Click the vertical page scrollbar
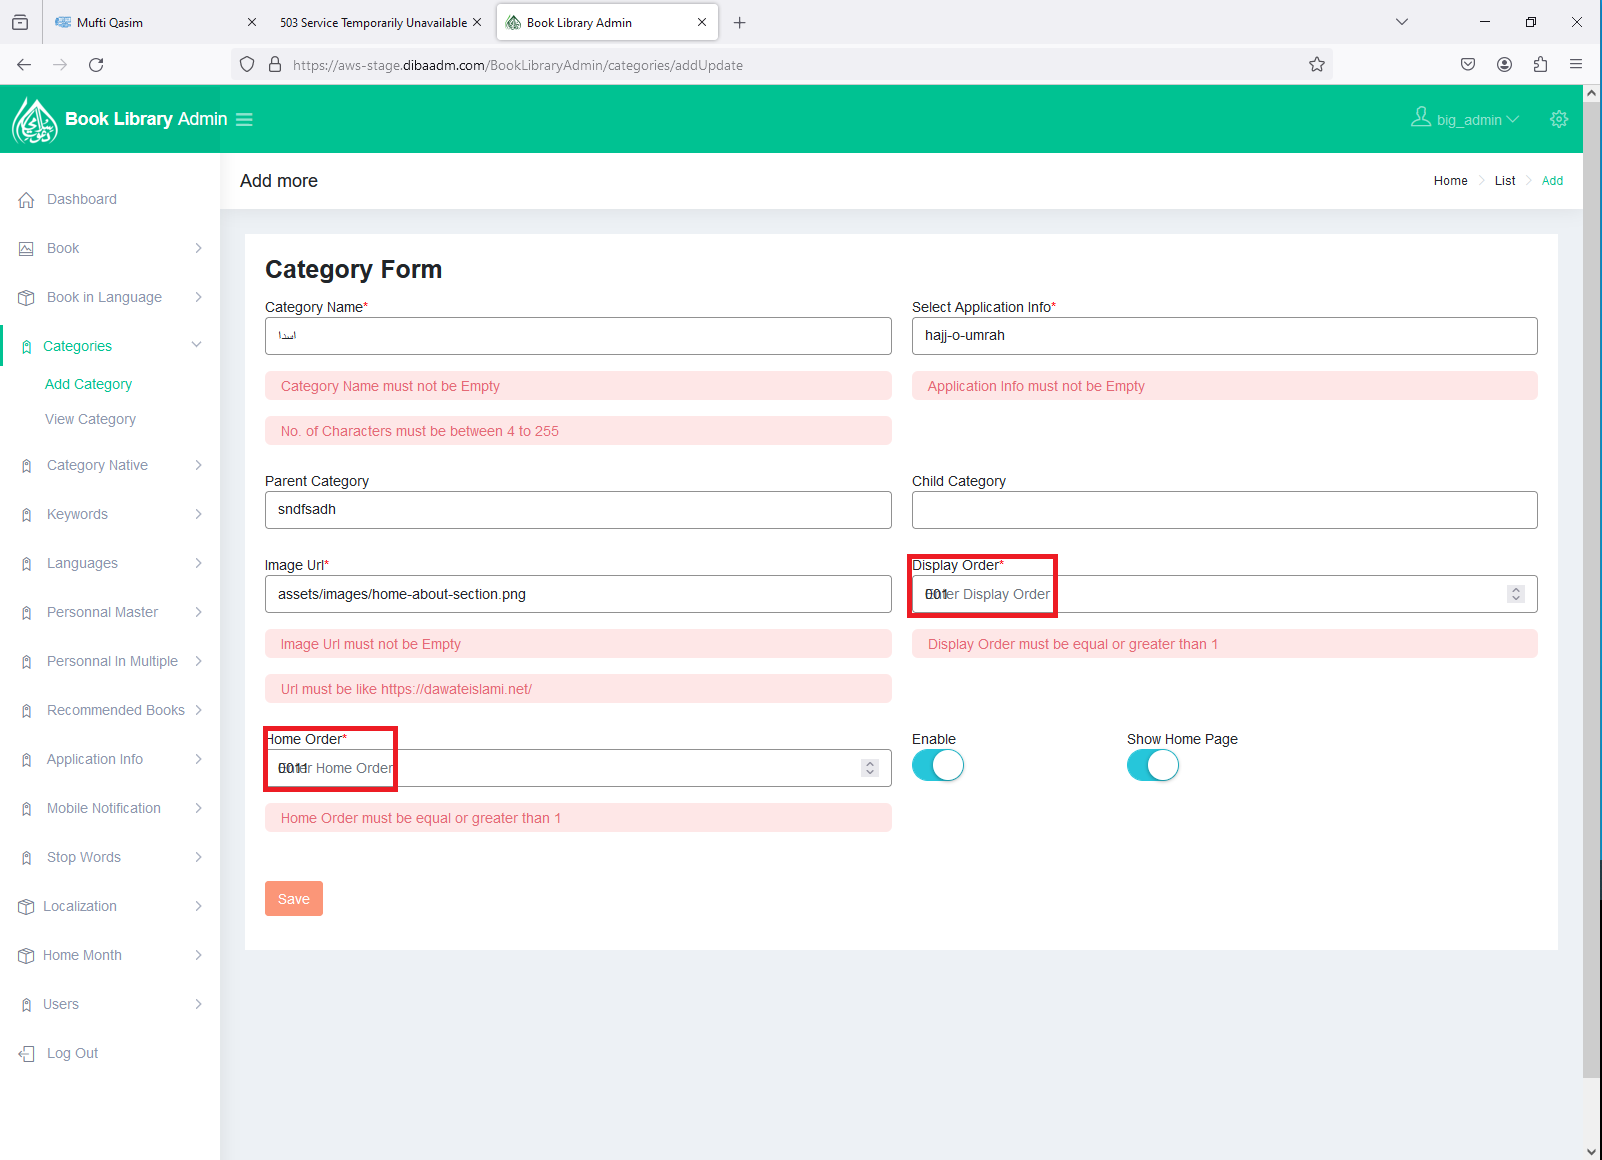This screenshot has height=1160, width=1602. [1591, 600]
